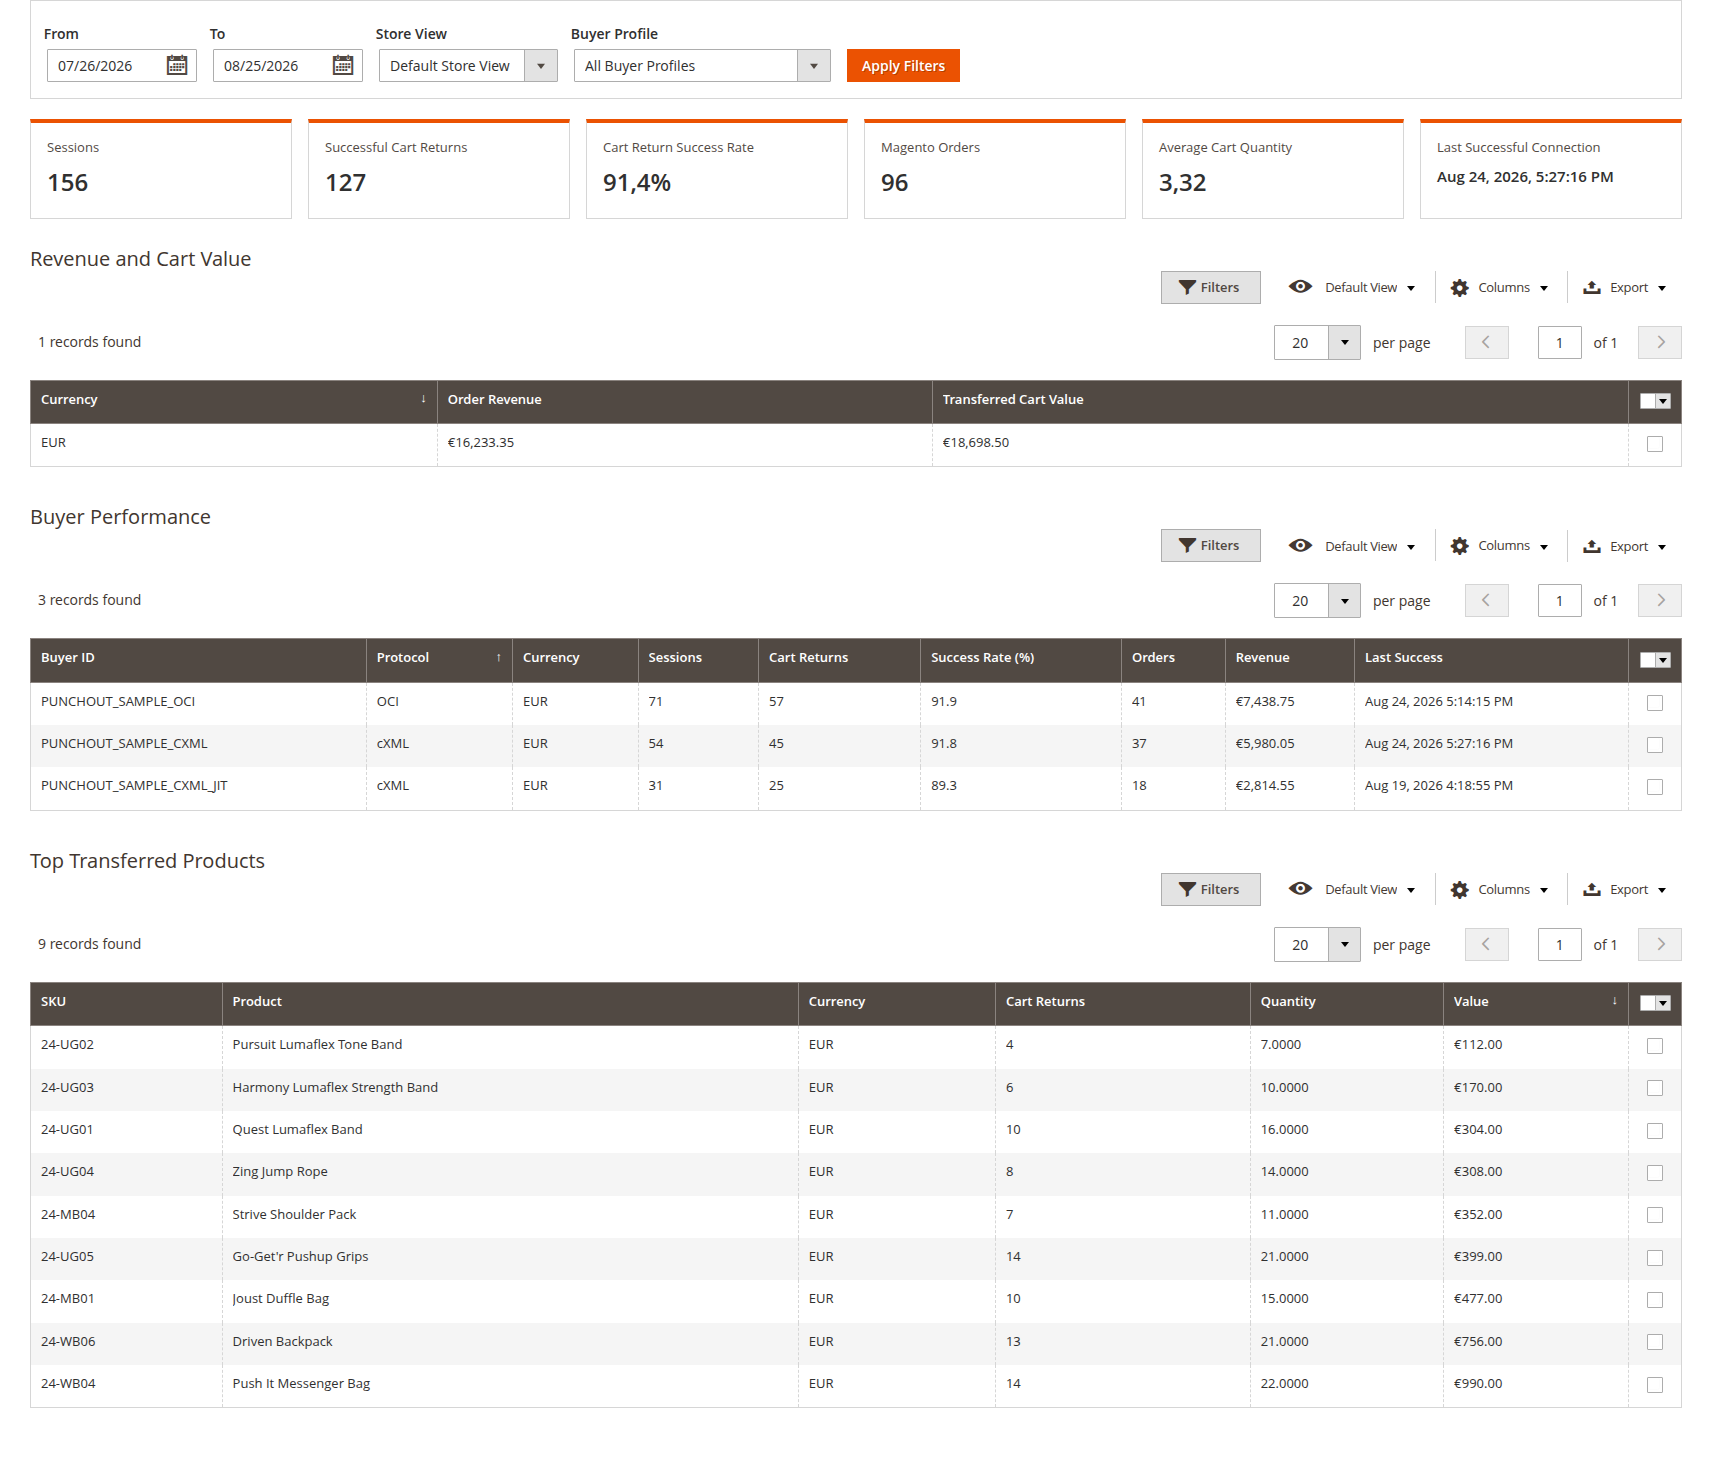1712x1468 pixels.
Task: Open Filters in Top Transferred Products
Action: click(1210, 890)
